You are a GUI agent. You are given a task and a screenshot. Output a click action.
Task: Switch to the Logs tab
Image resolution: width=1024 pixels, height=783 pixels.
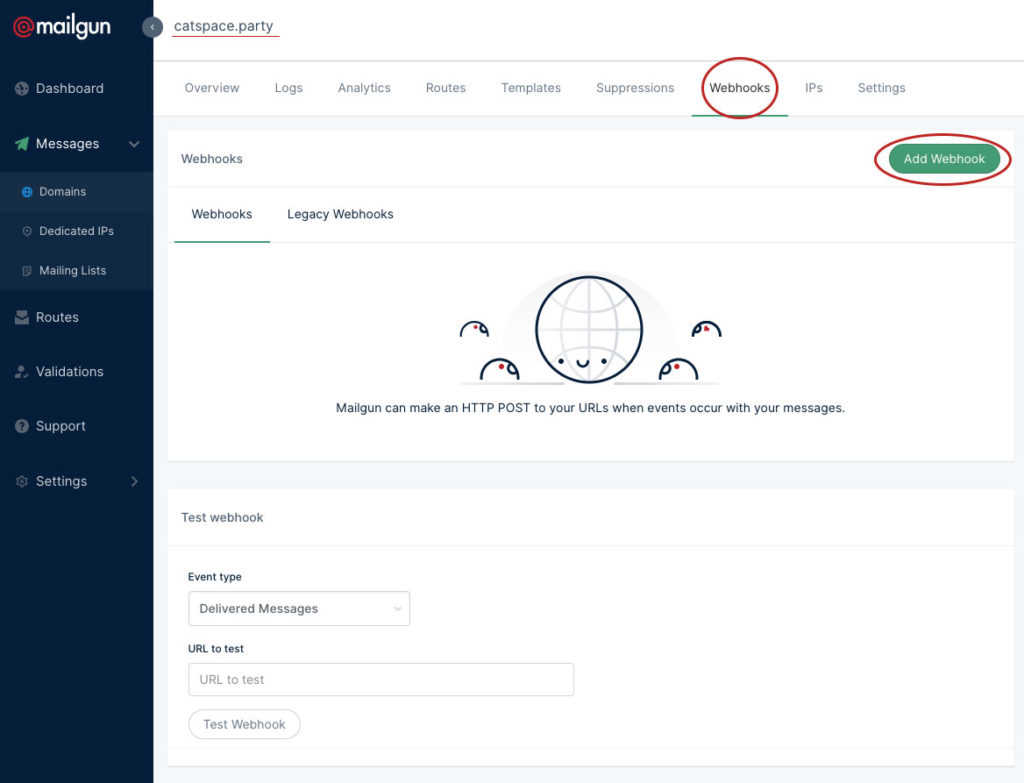click(x=289, y=88)
